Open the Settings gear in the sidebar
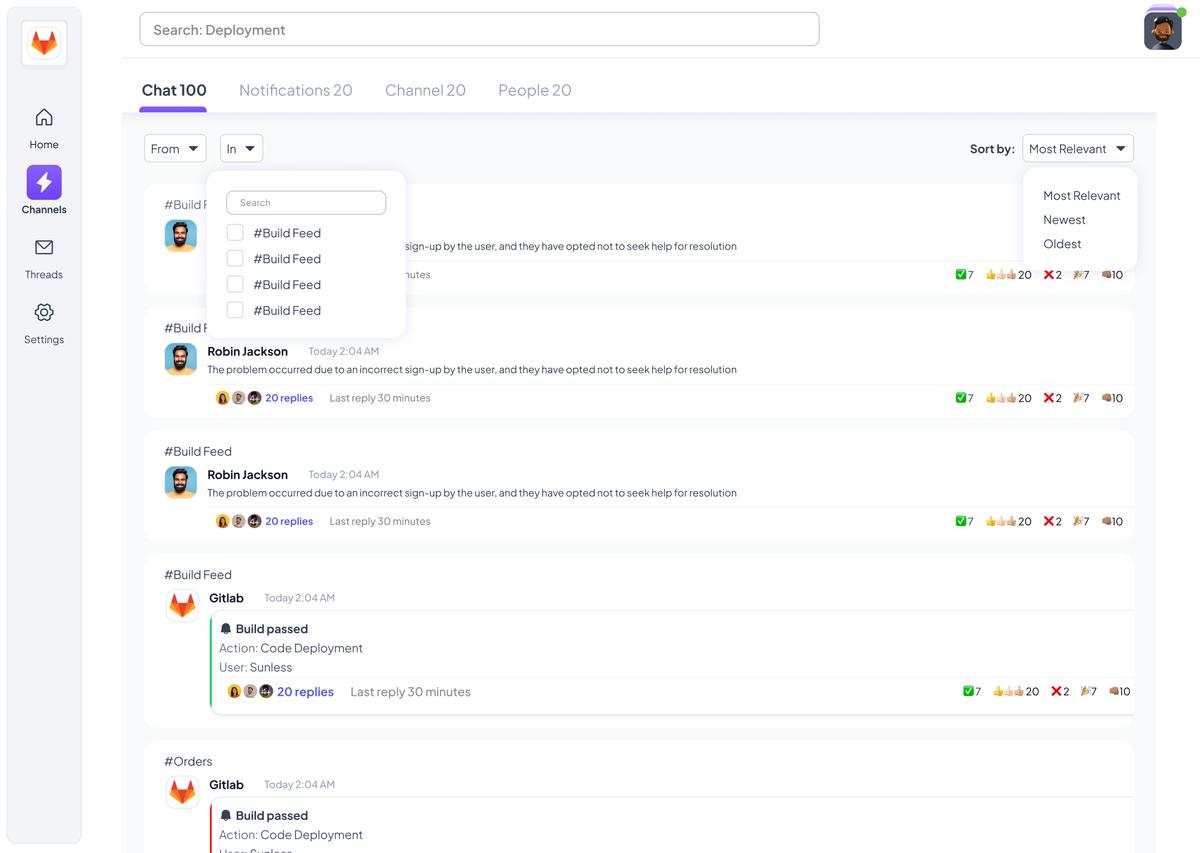The height and width of the screenshot is (853, 1200). point(44,312)
